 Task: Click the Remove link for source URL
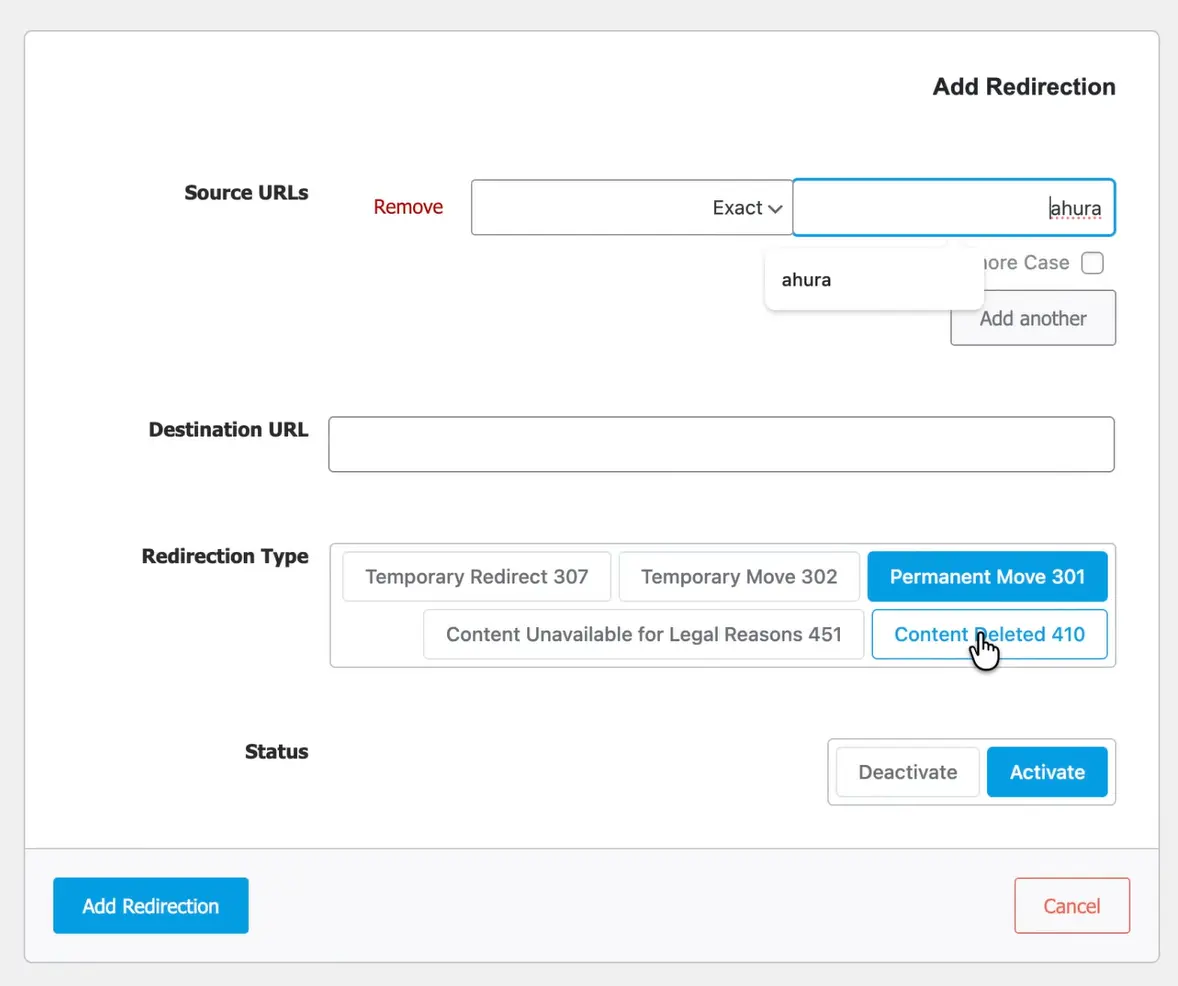pyautogui.click(x=408, y=207)
